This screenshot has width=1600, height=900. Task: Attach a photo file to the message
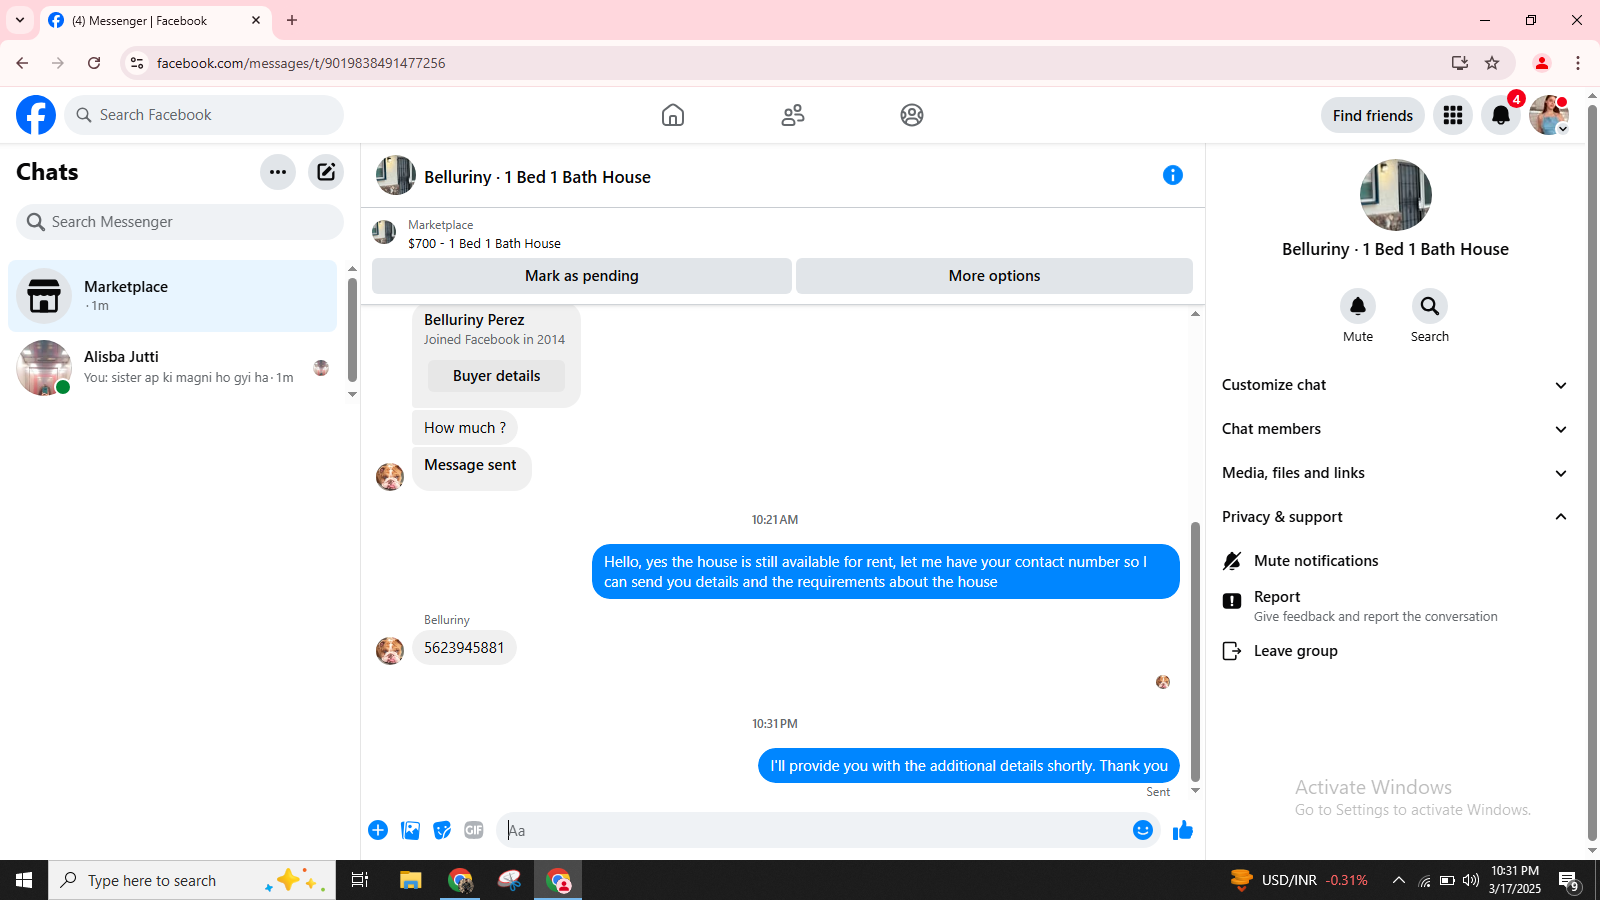coord(410,830)
